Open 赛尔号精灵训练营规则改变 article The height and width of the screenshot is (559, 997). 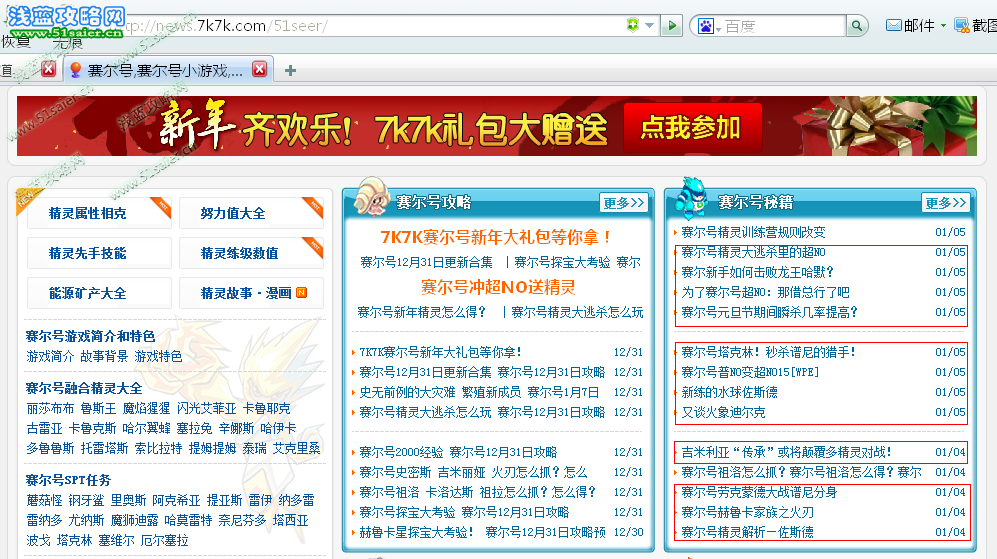point(753,232)
